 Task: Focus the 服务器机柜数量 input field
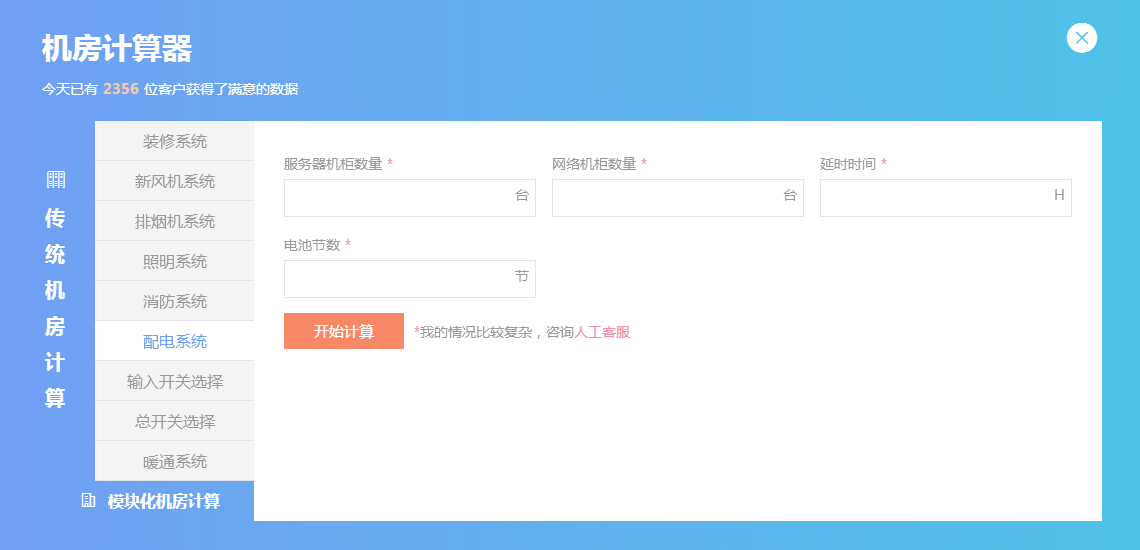point(409,198)
